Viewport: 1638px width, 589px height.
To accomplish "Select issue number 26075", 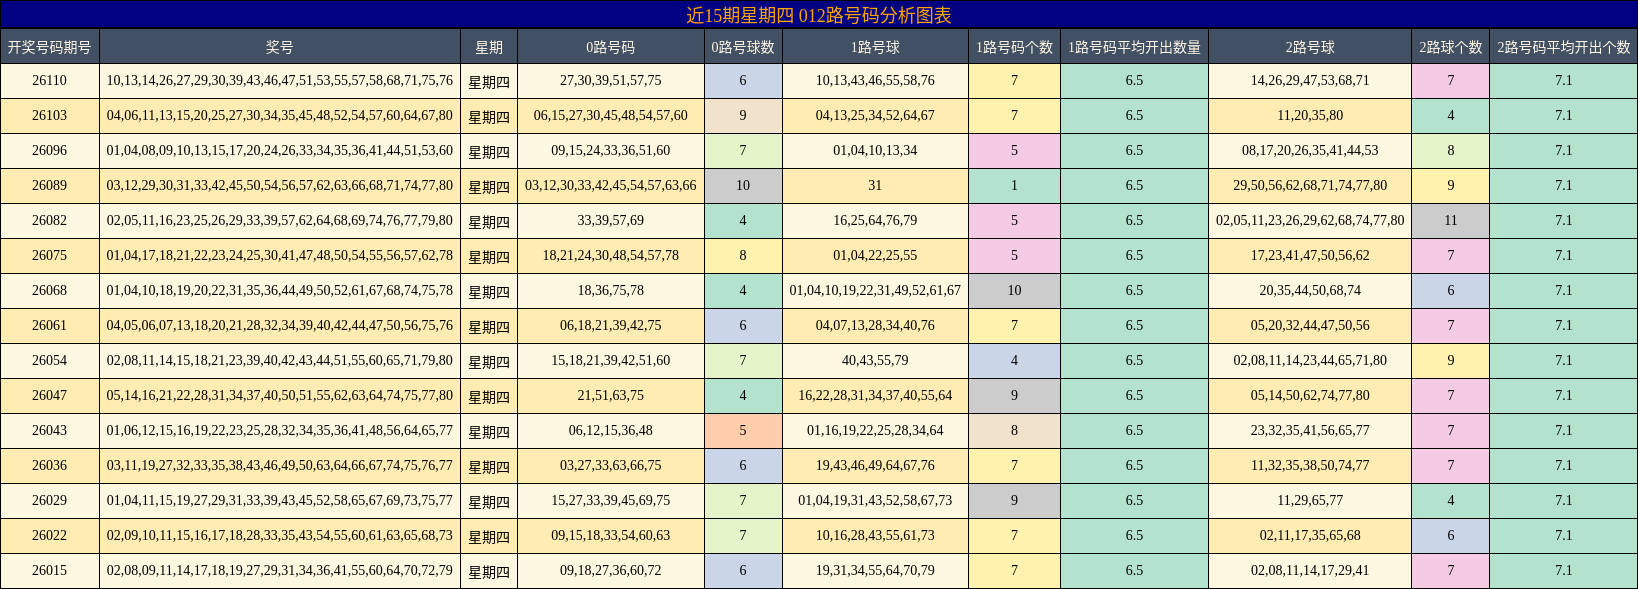I will pyautogui.click(x=49, y=256).
